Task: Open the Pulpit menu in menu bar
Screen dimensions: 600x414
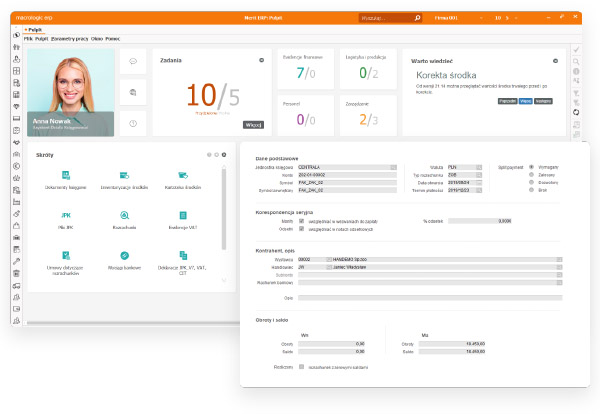Action: coord(41,39)
